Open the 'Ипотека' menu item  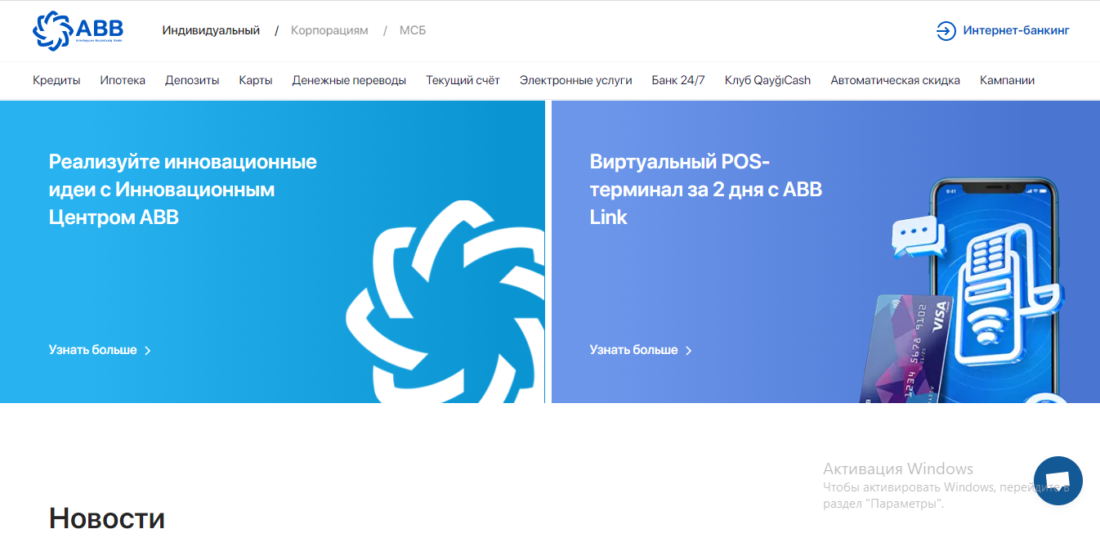[122, 80]
